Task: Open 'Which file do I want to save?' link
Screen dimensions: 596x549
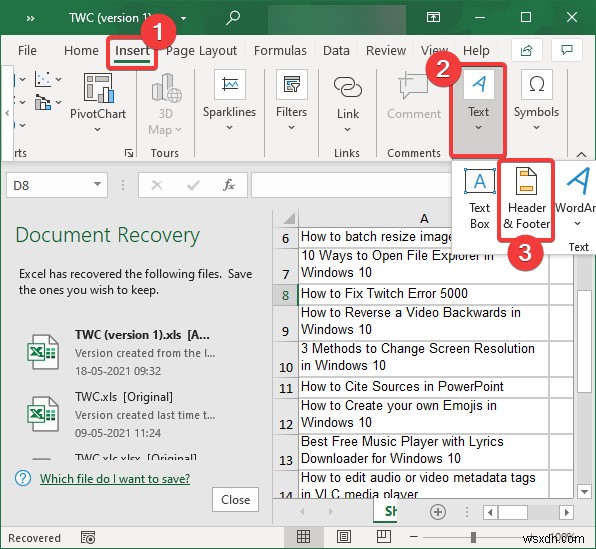Action: tap(115, 479)
